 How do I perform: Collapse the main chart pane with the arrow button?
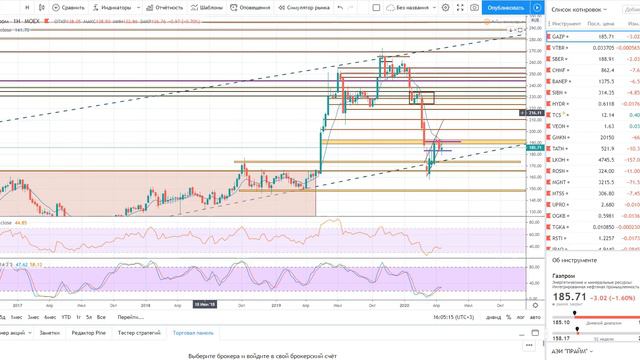coord(511,30)
